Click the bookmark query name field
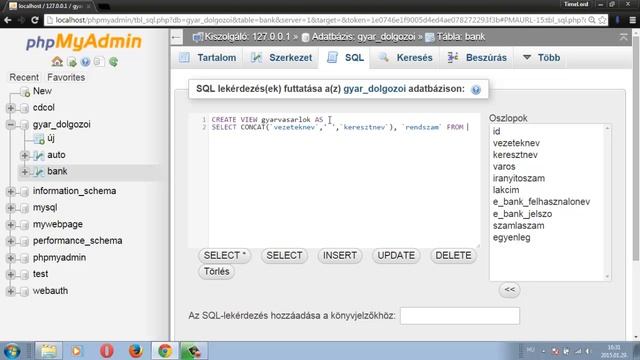 (x=460, y=316)
